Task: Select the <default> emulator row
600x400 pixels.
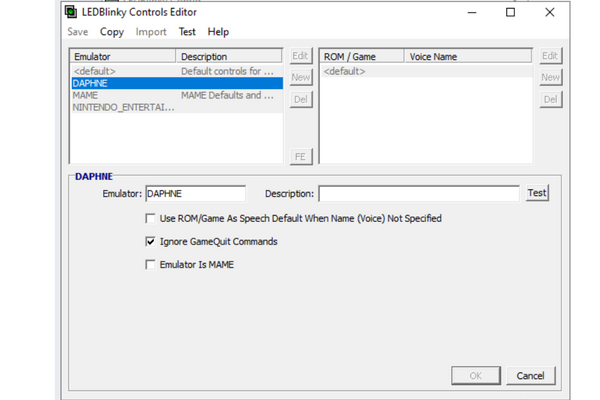Action: (x=177, y=71)
